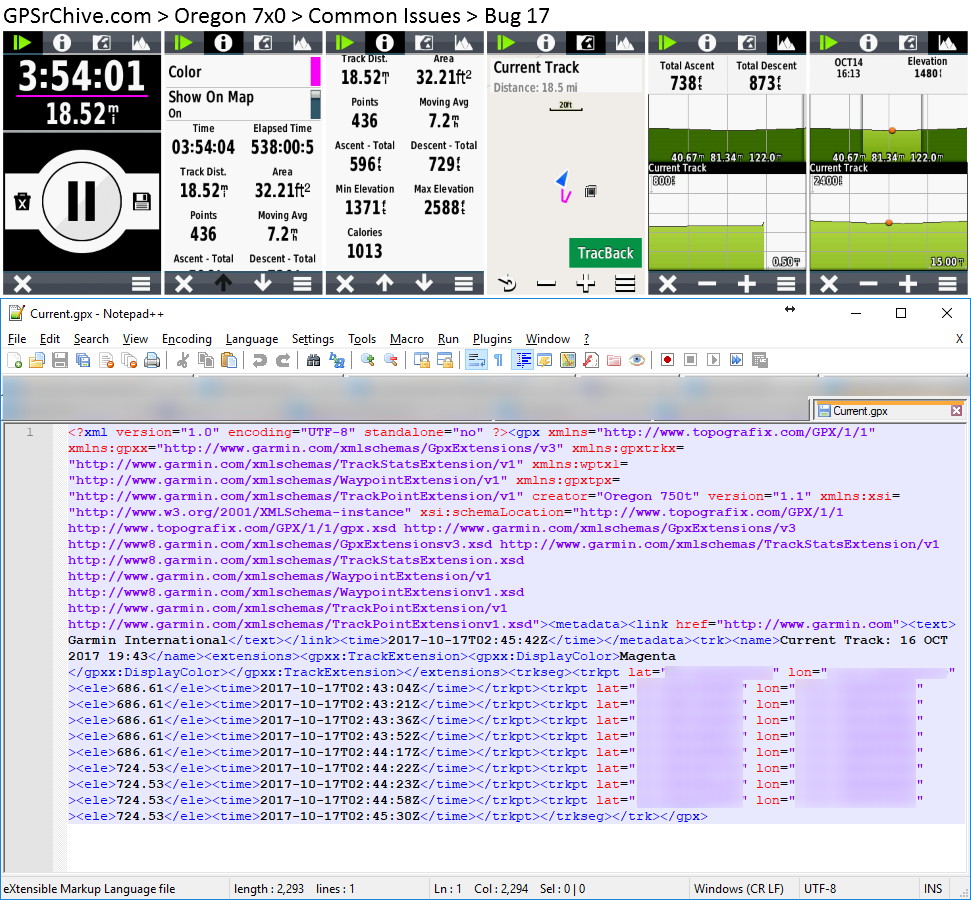Click the magenta track Color swatch
This screenshot has width=971, height=900.
click(315, 72)
